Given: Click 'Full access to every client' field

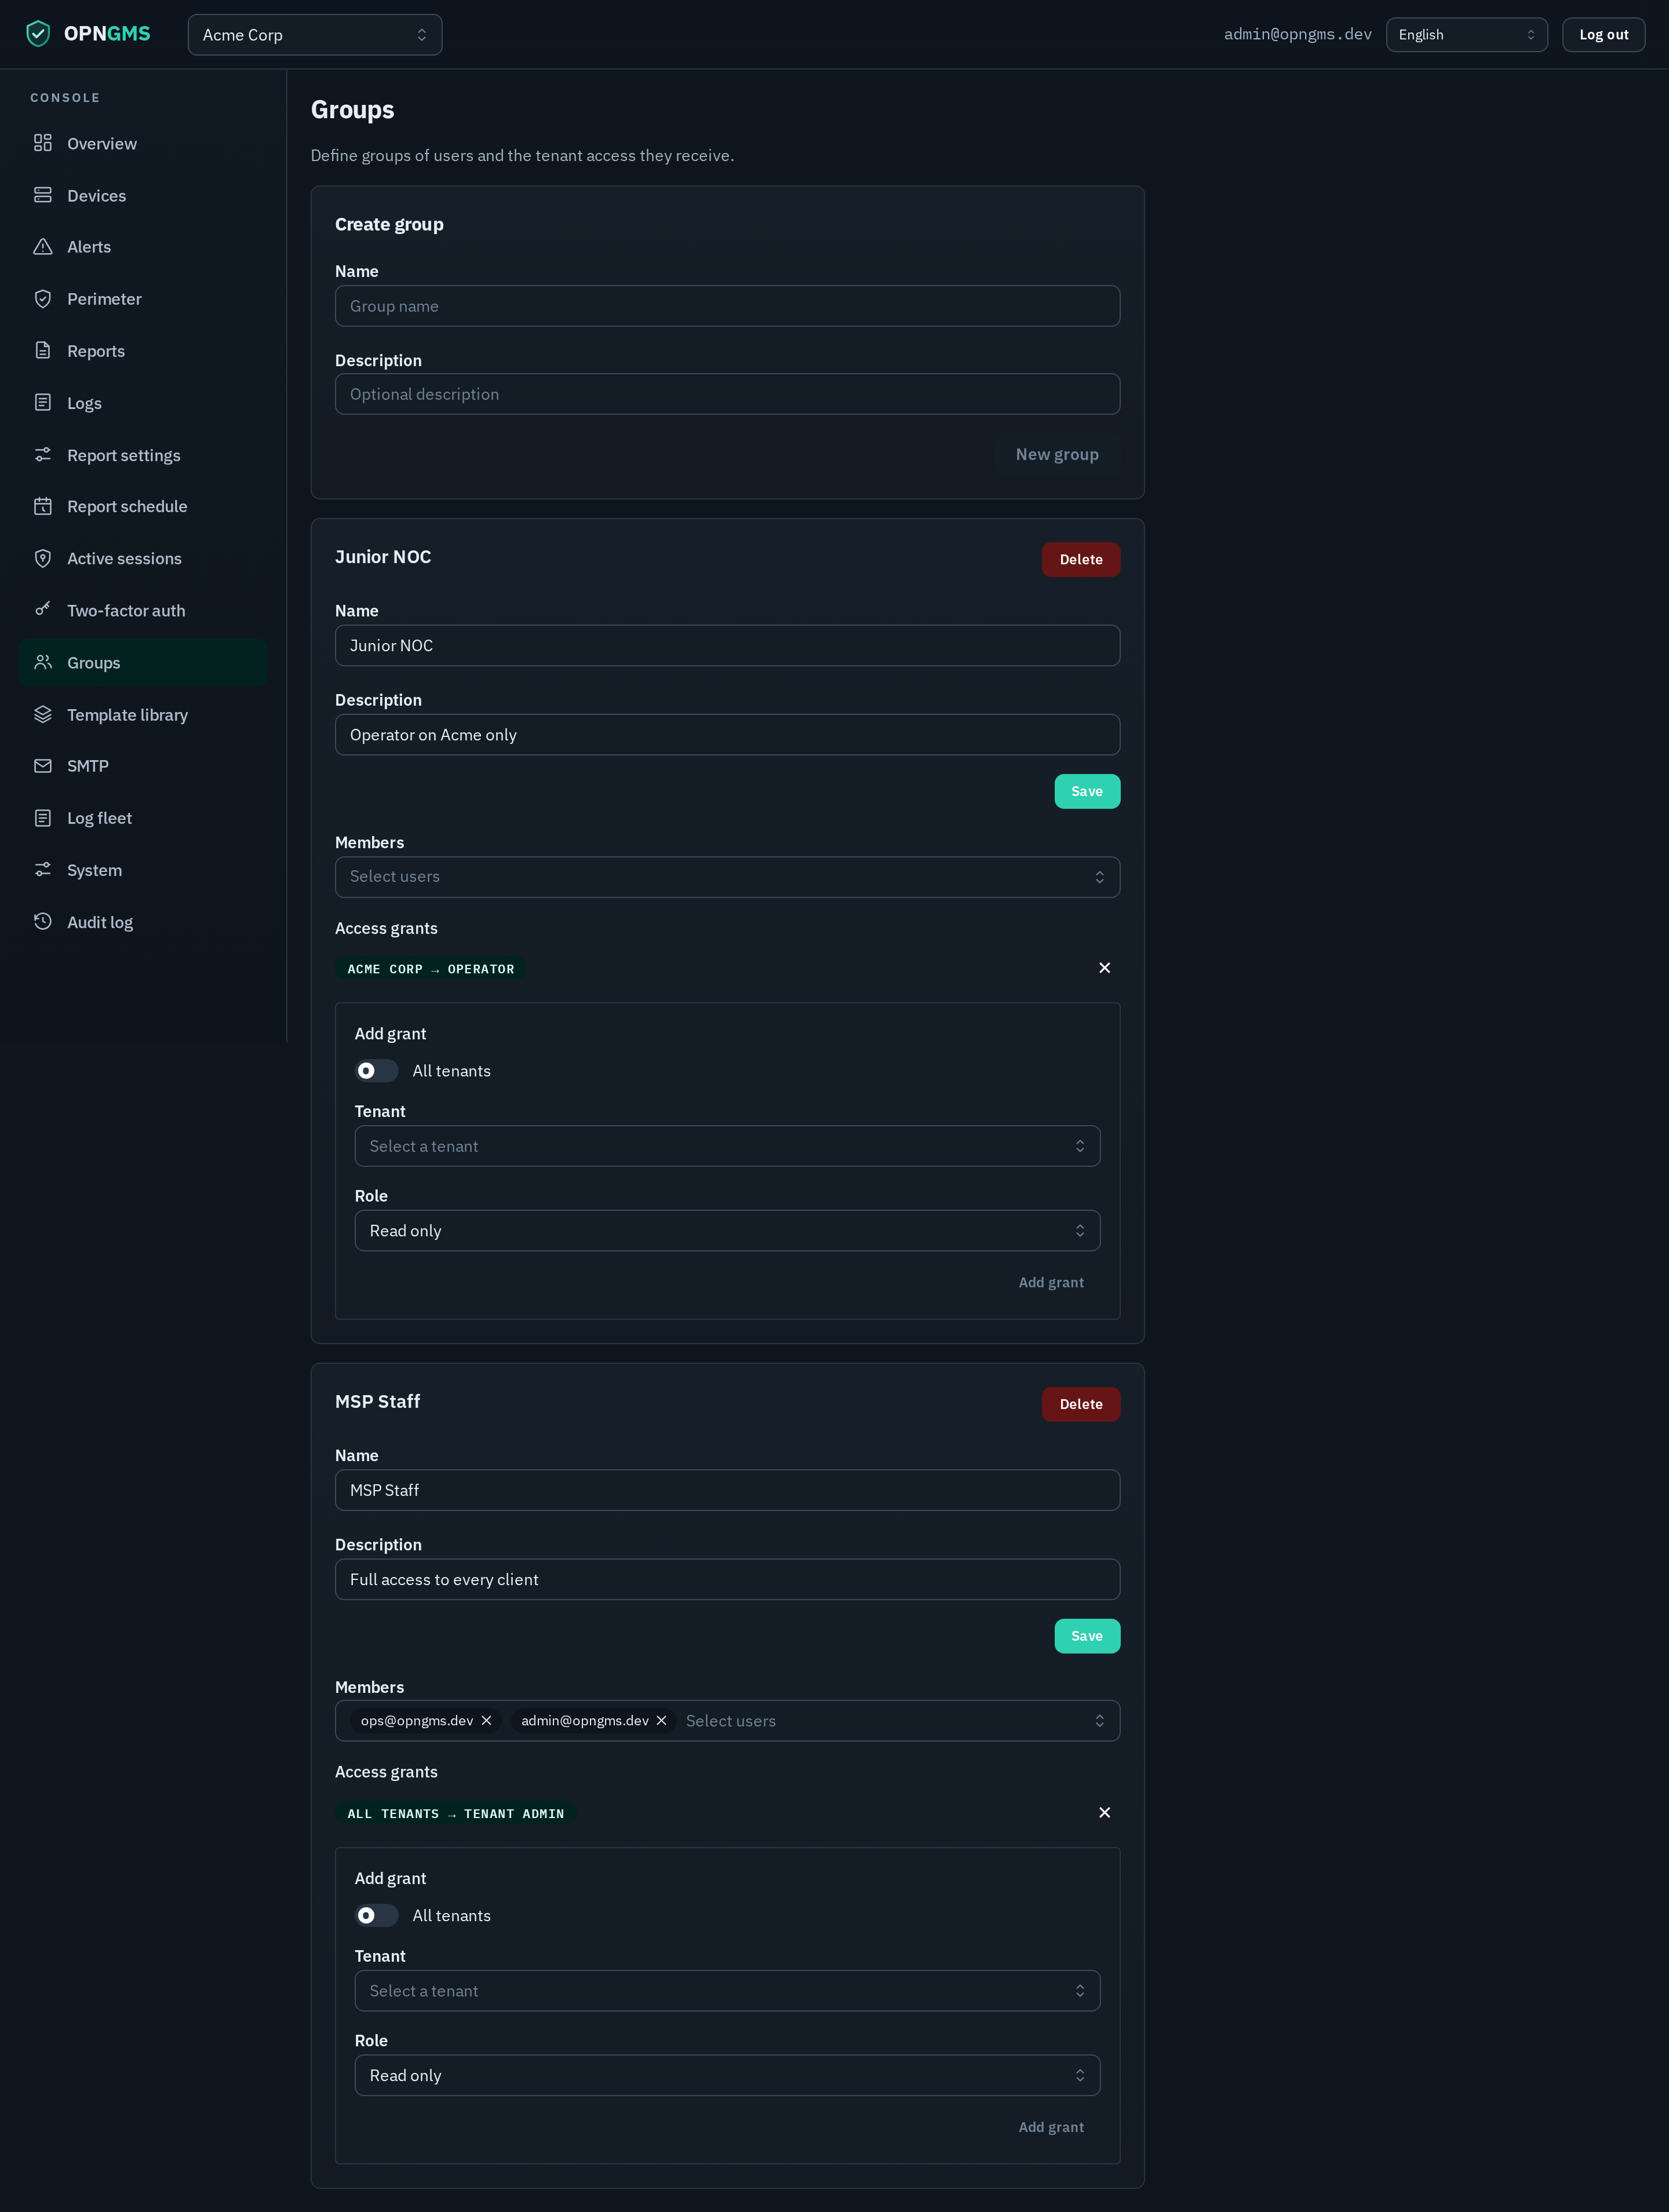Looking at the screenshot, I should pos(727,1580).
